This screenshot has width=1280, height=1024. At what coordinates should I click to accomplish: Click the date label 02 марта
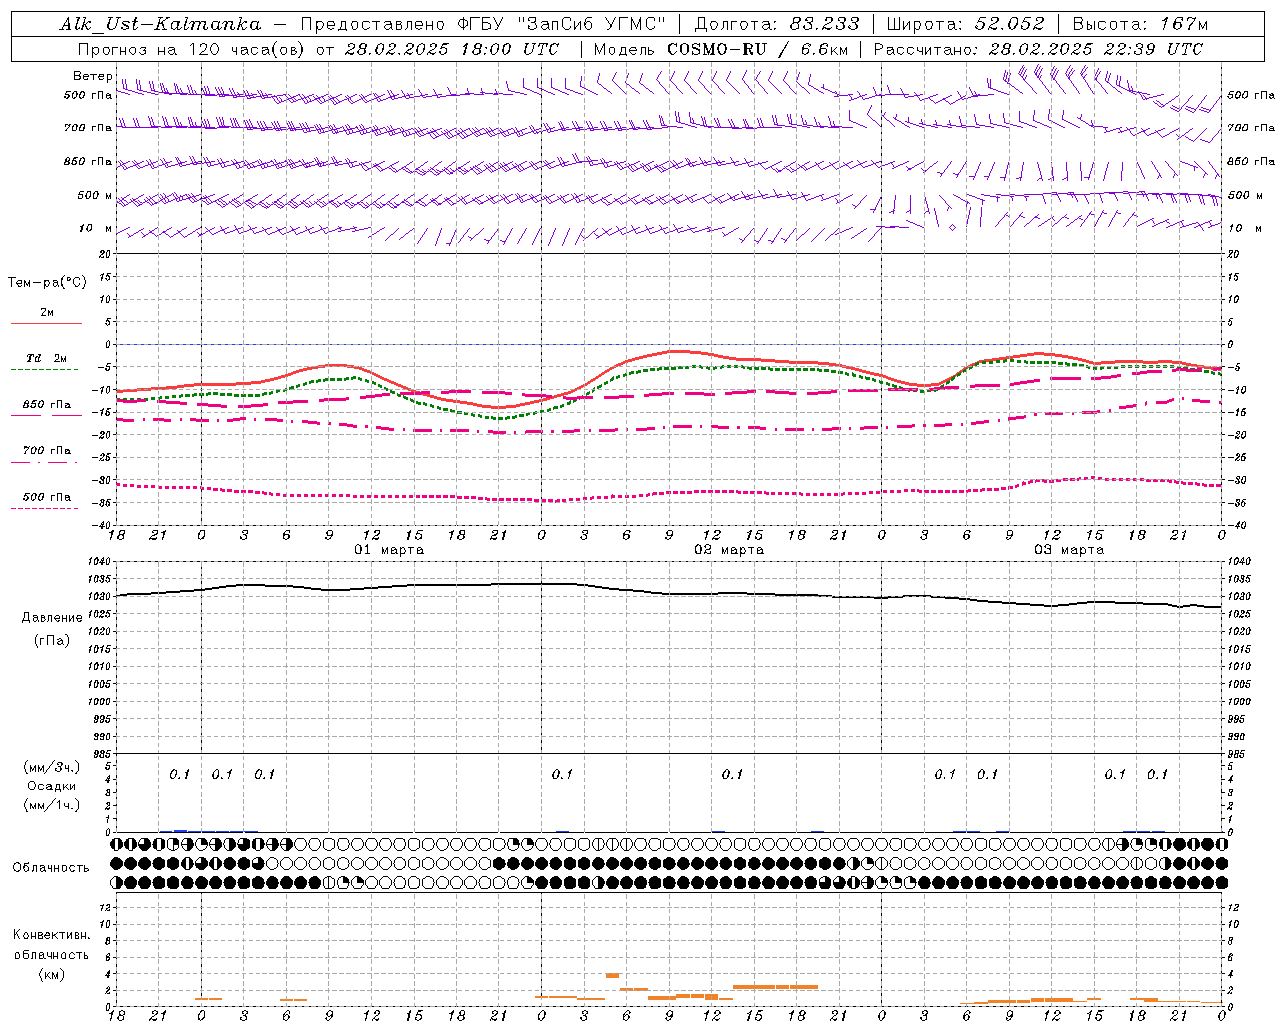point(729,550)
